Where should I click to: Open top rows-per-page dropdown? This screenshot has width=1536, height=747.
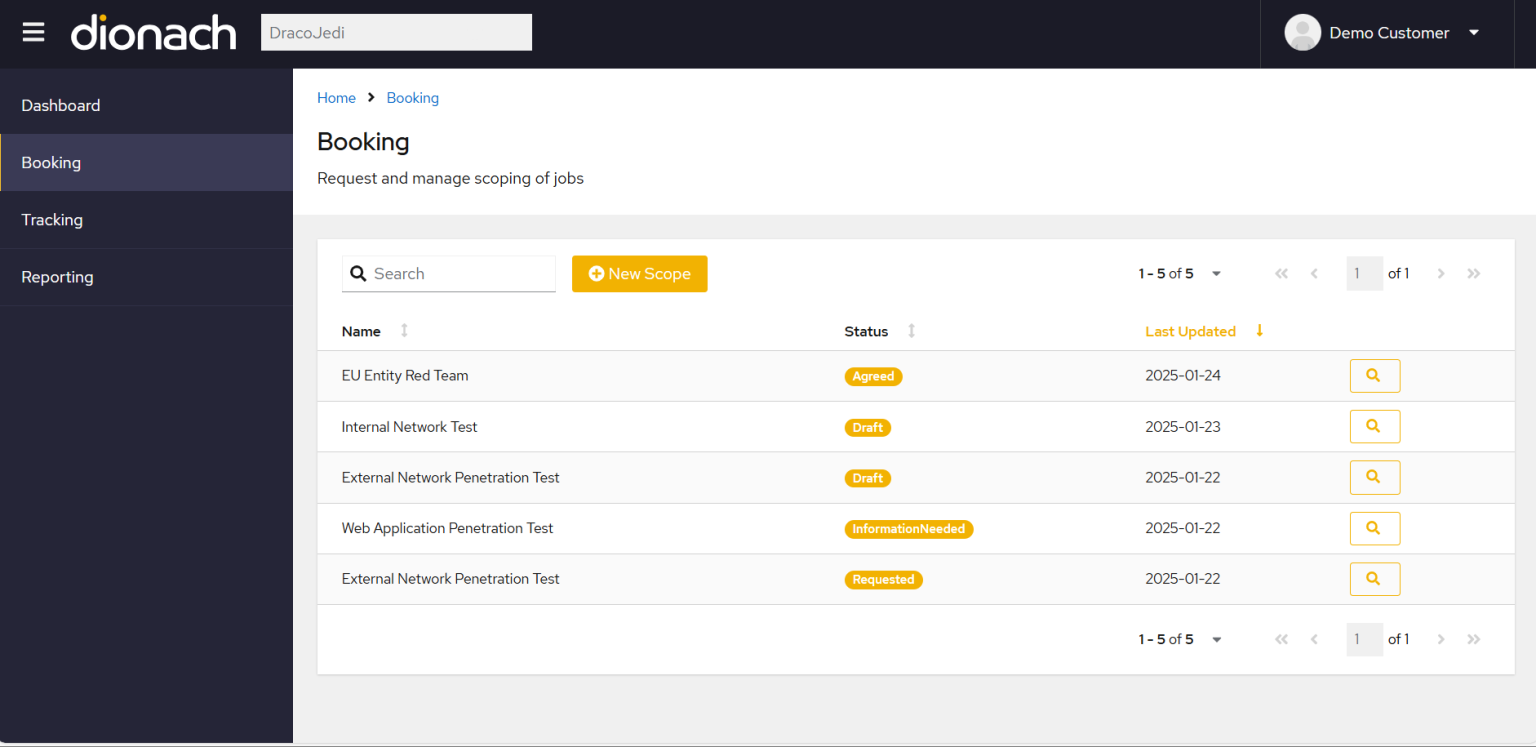[1216, 274]
